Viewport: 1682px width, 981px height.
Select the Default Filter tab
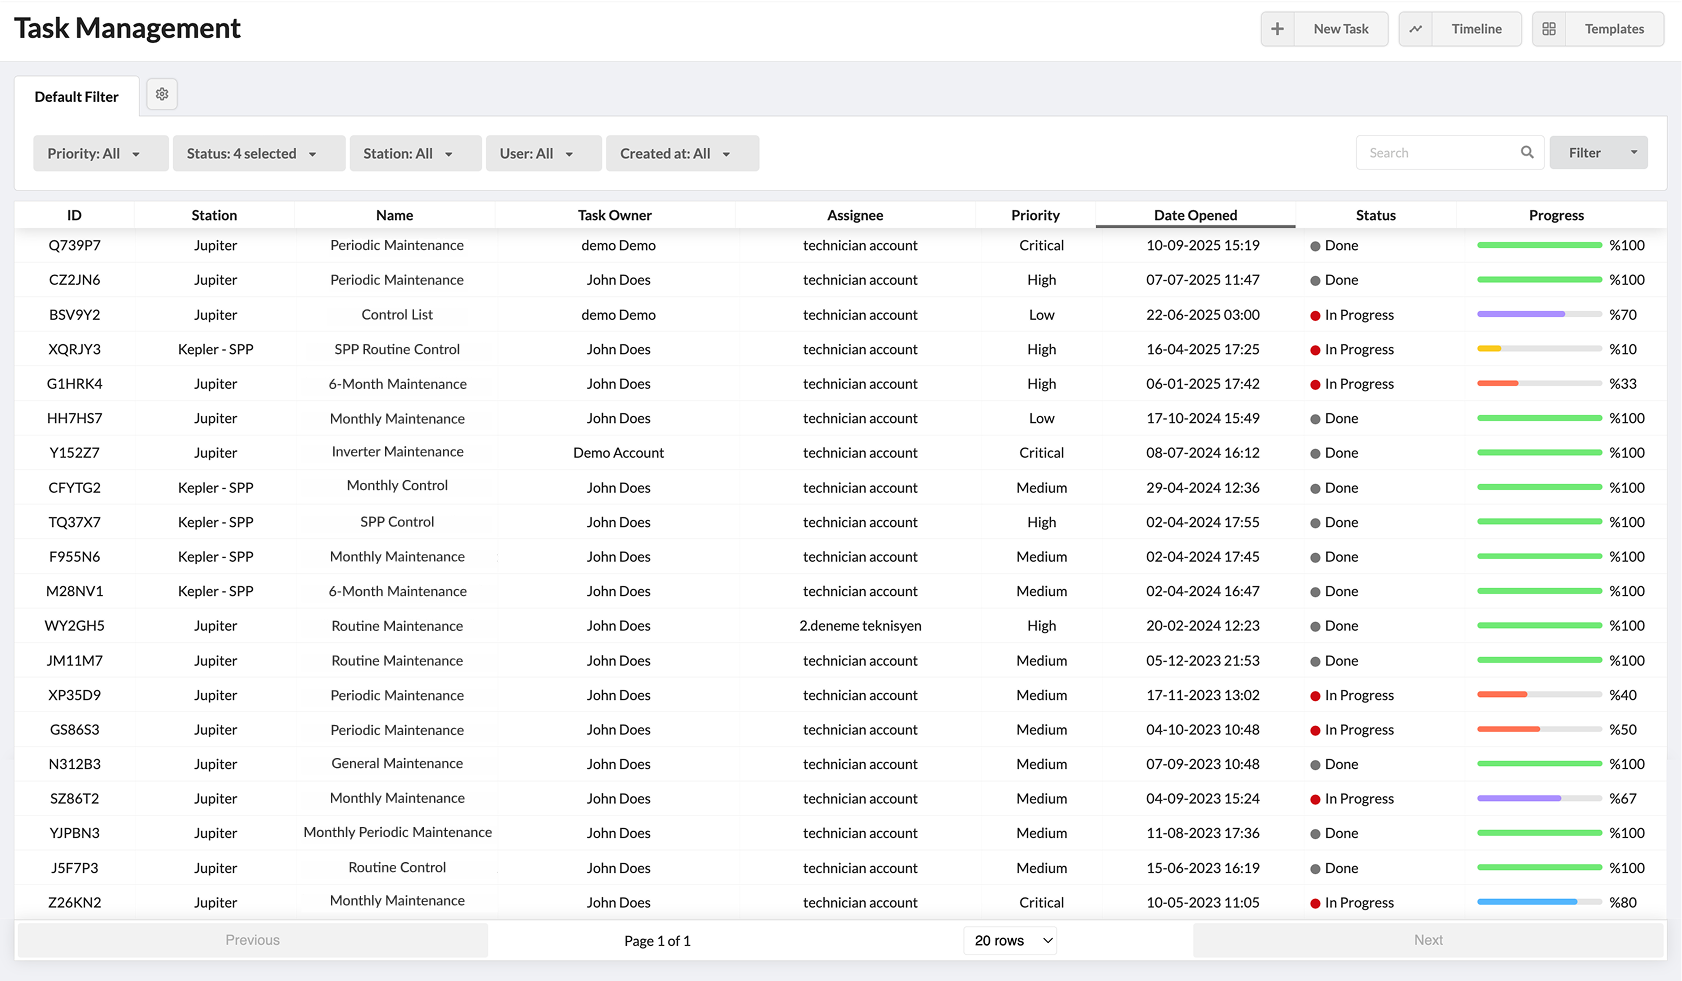pyautogui.click(x=77, y=97)
